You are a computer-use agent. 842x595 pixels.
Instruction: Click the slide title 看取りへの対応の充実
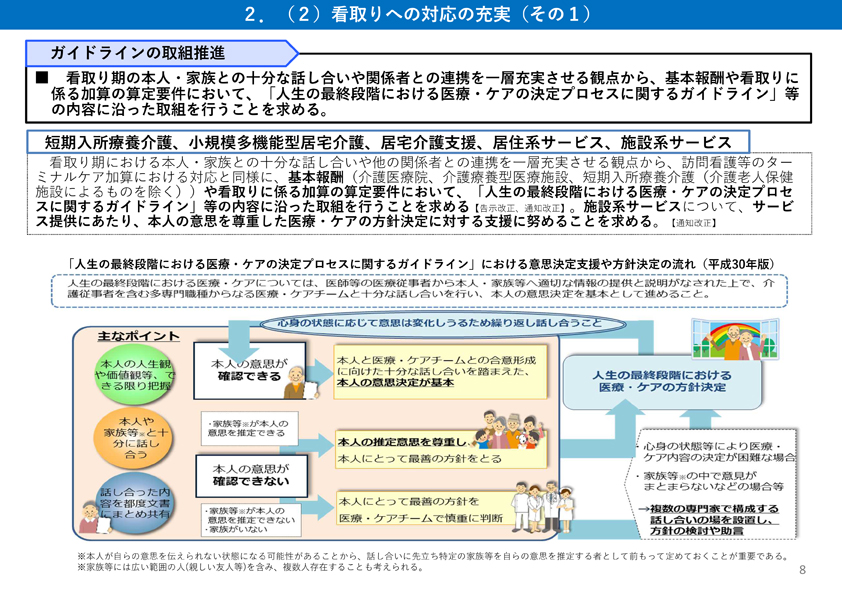tap(420, 14)
